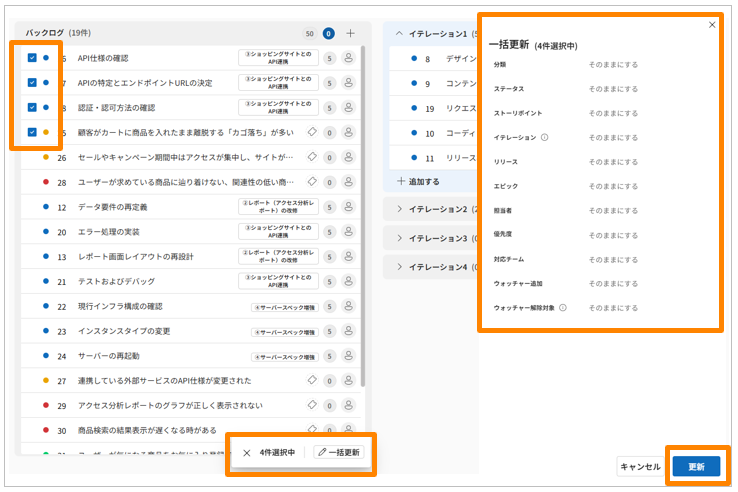This screenshot has width=738, height=492.
Task: Click the info icon next to ウォッチャー解除対象
Action: click(x=563, y=308)
